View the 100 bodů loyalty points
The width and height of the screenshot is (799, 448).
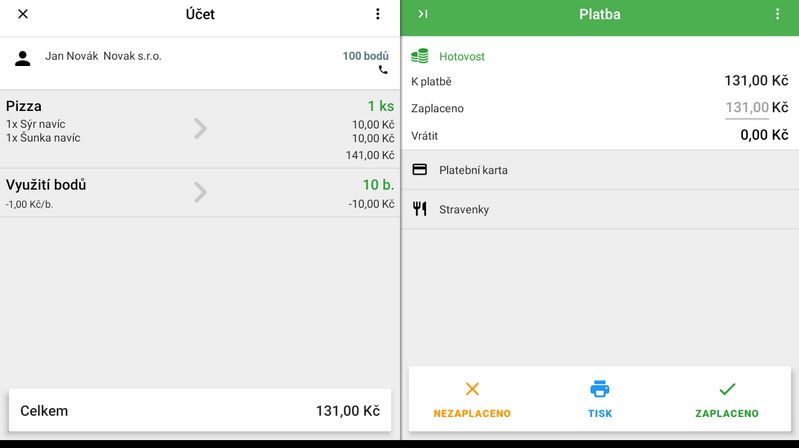[365, 56]
